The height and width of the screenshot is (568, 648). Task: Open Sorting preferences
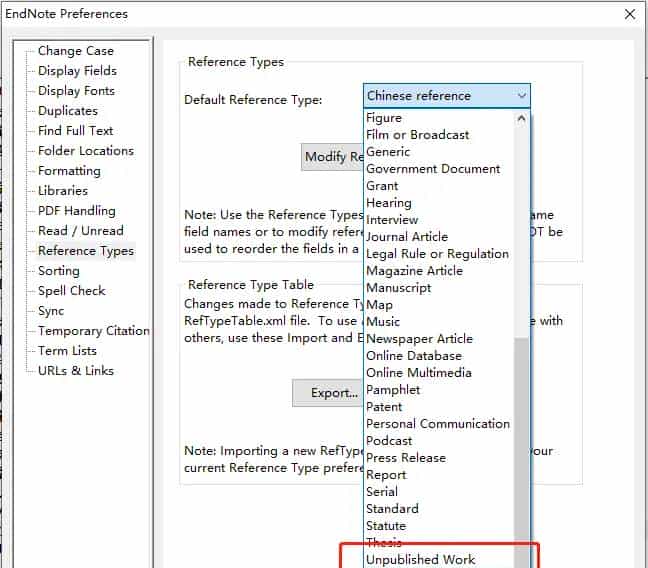(59, 271)
